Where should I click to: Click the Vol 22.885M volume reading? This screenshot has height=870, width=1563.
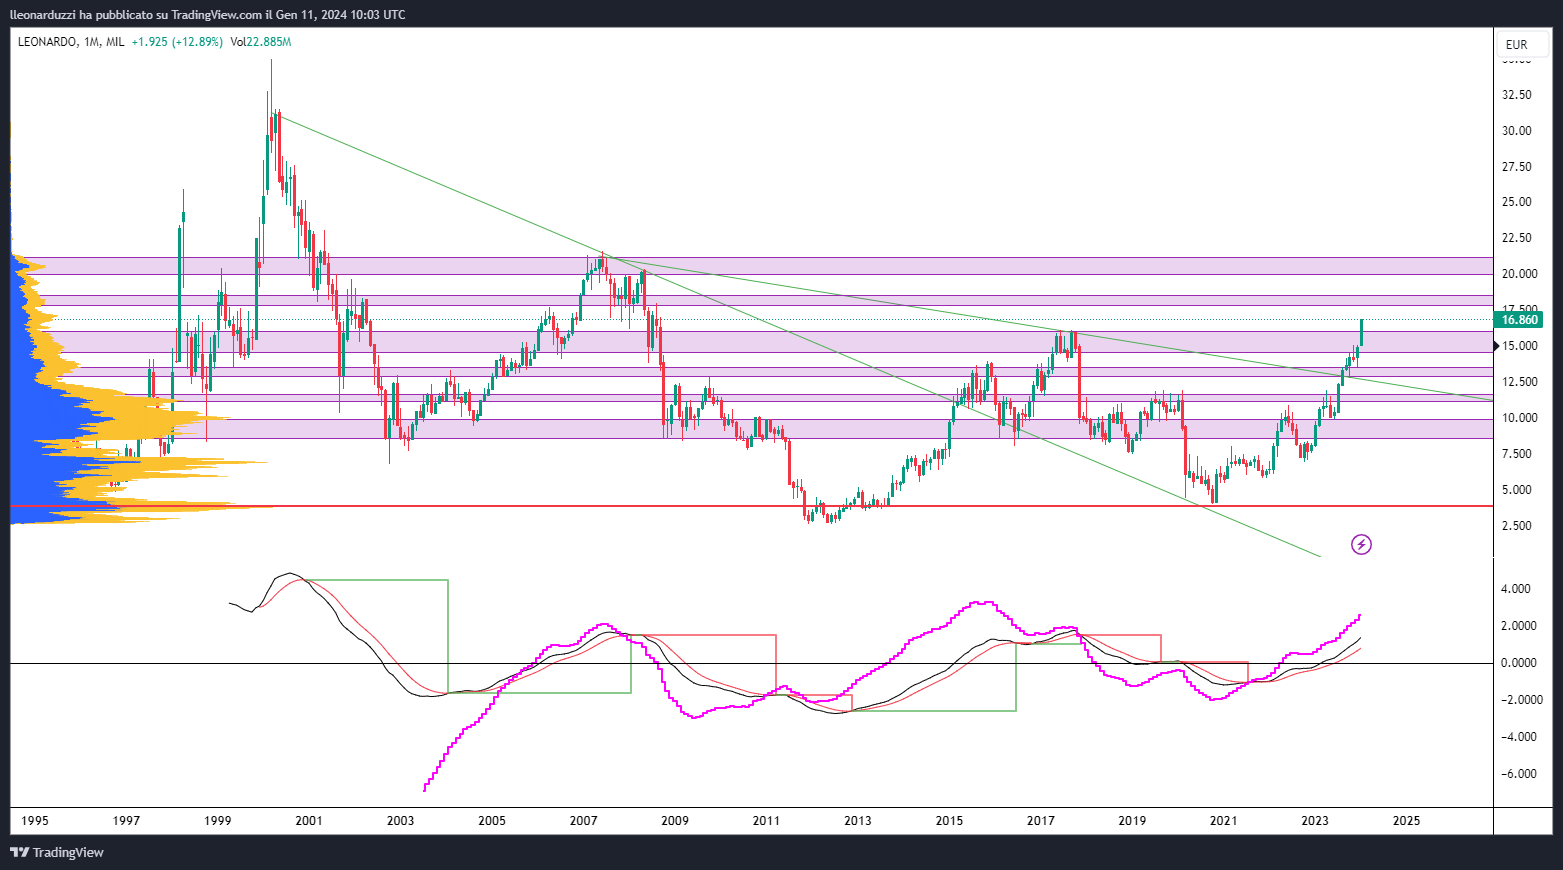[260, 42]
